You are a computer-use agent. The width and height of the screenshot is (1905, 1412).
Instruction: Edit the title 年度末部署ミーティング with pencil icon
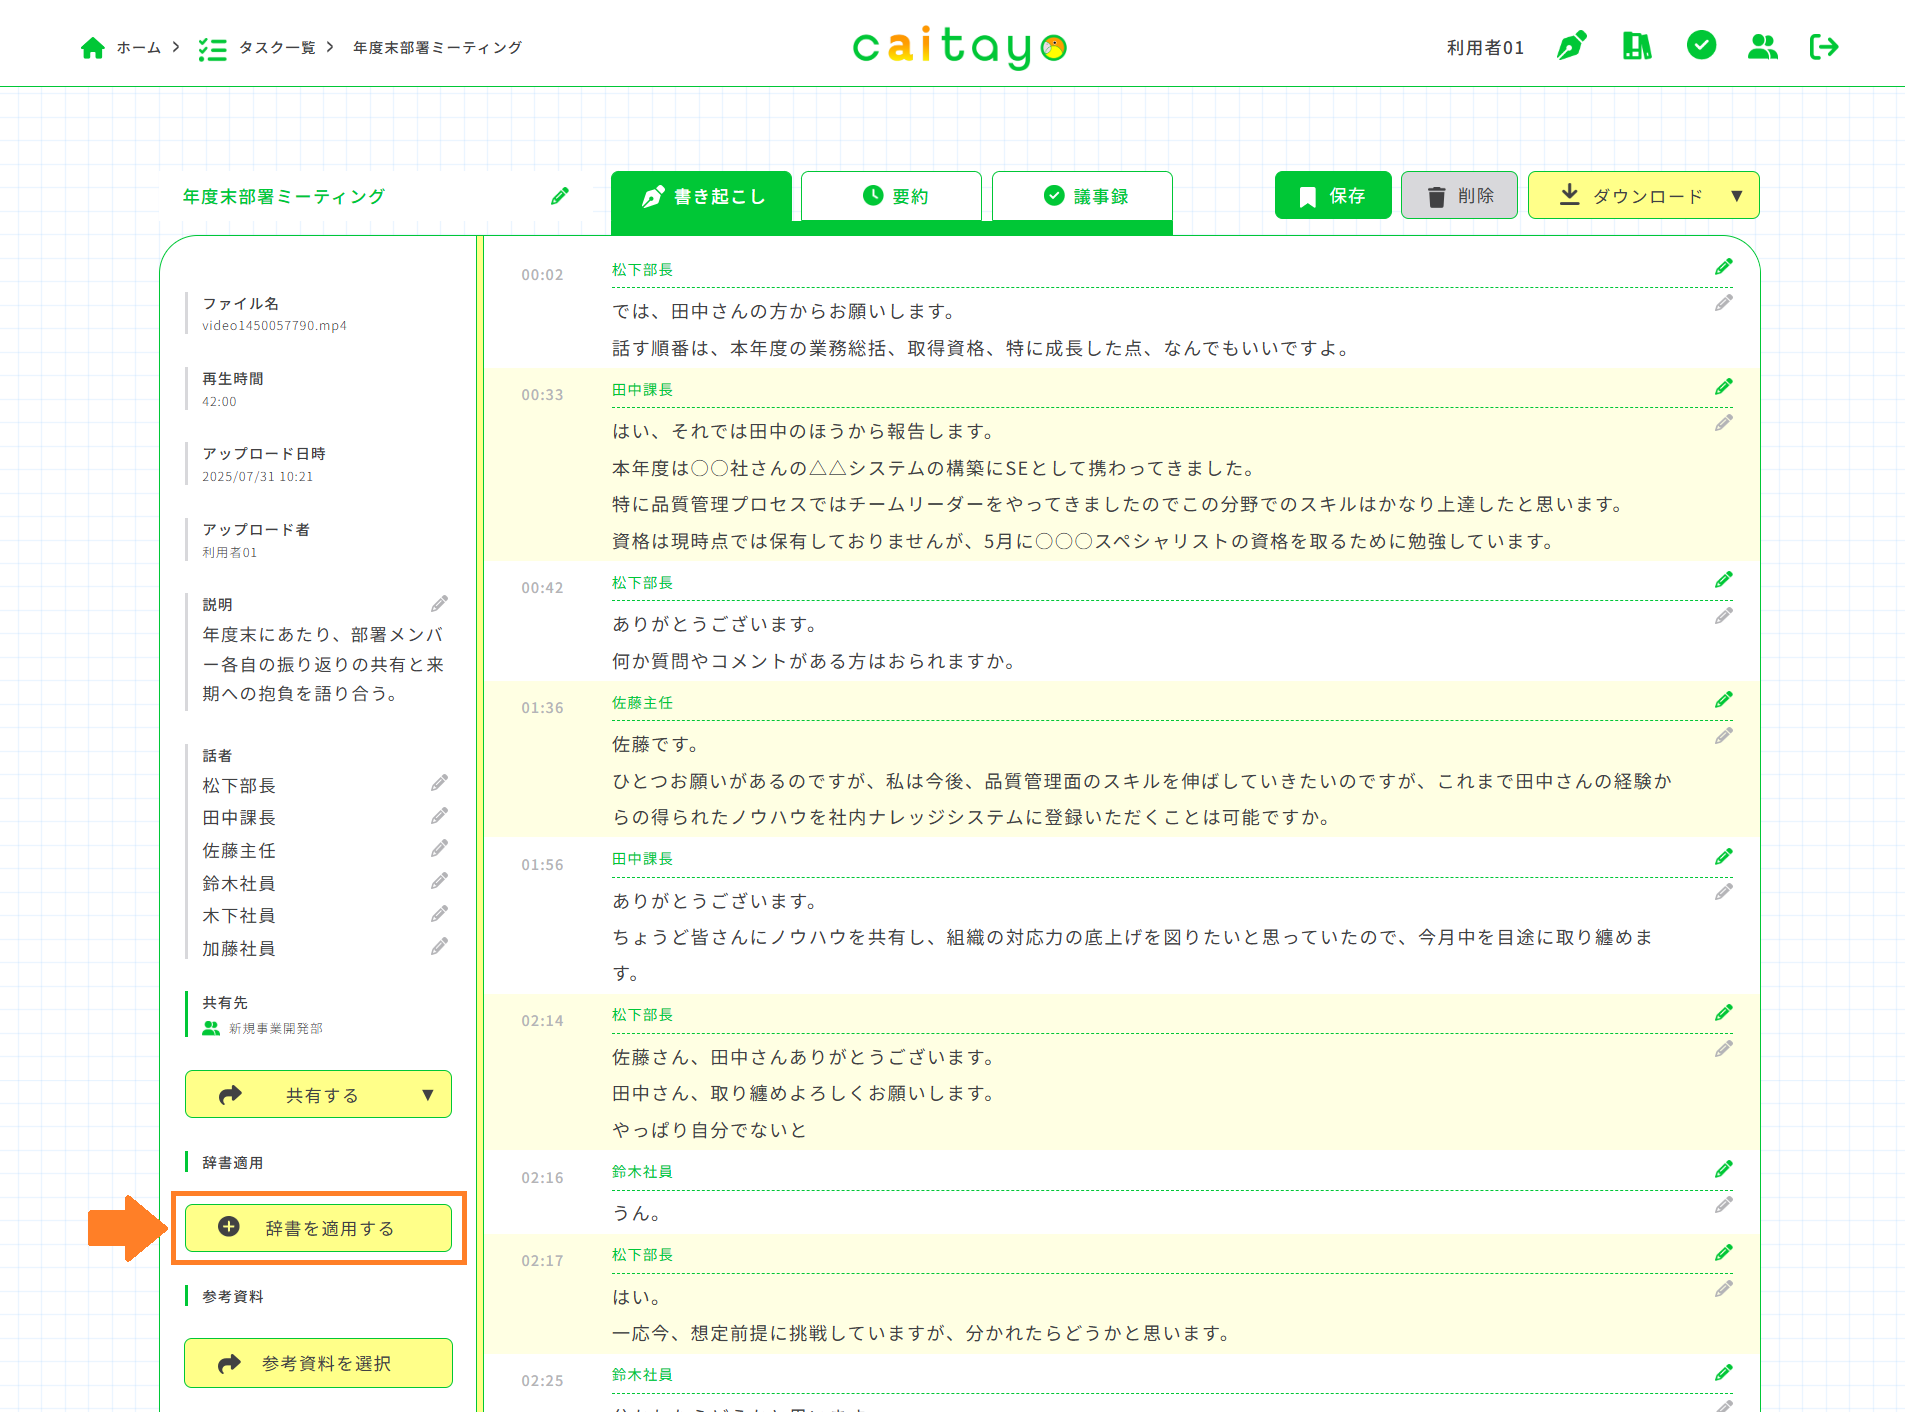[560, 196]
